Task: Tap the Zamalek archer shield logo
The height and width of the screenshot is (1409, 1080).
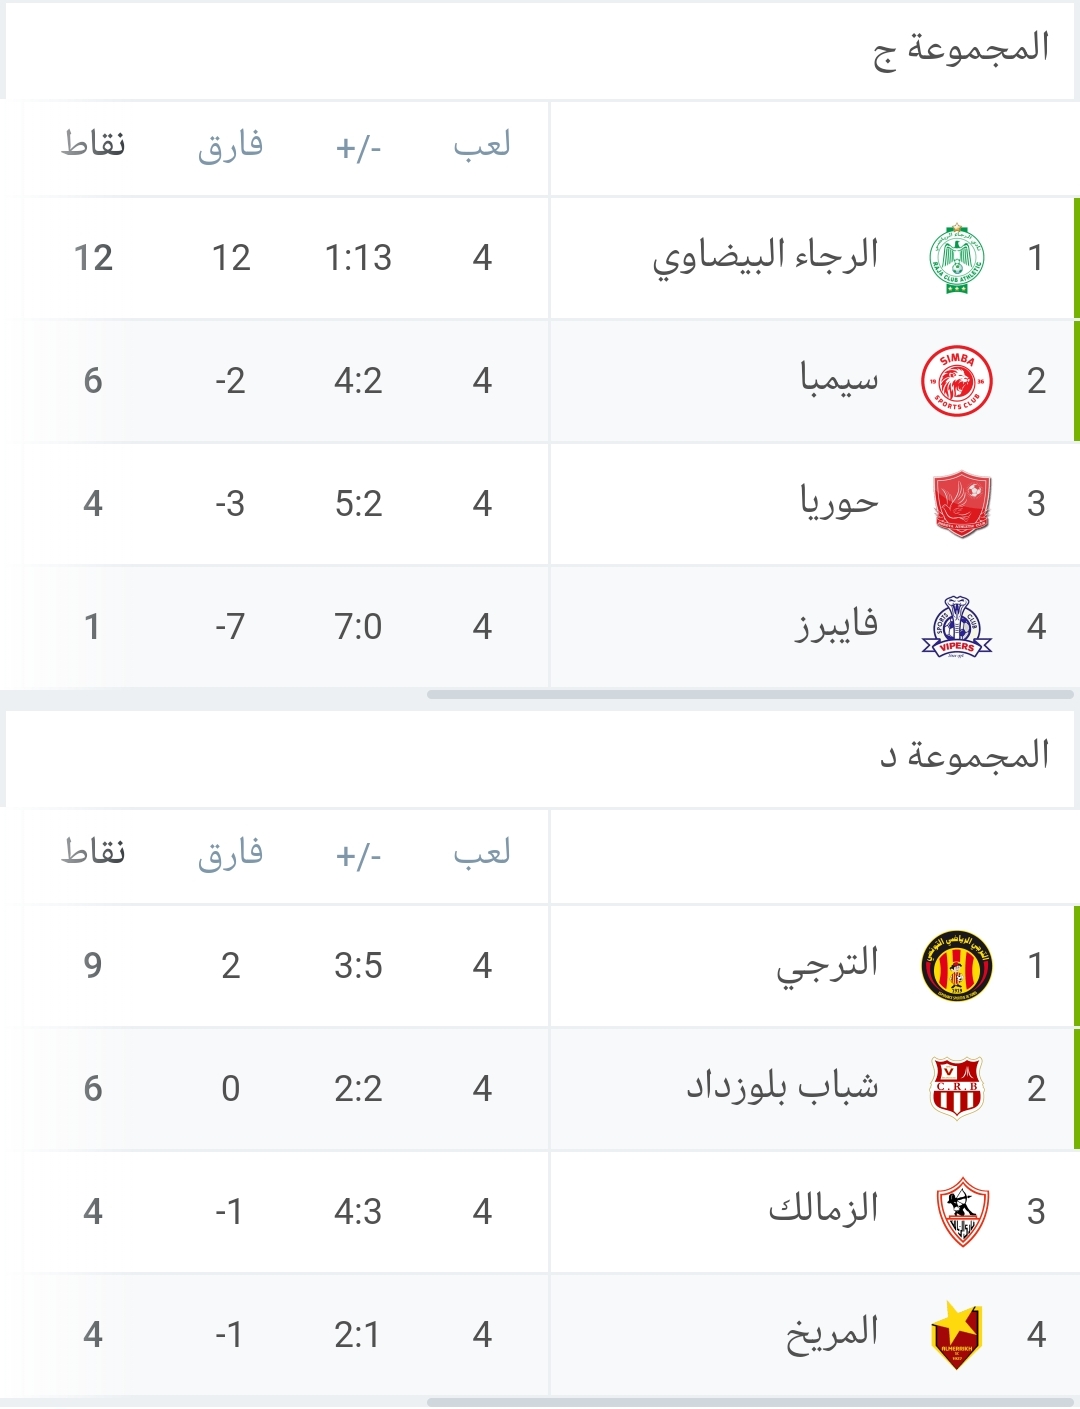Action: pos(962,1211)
